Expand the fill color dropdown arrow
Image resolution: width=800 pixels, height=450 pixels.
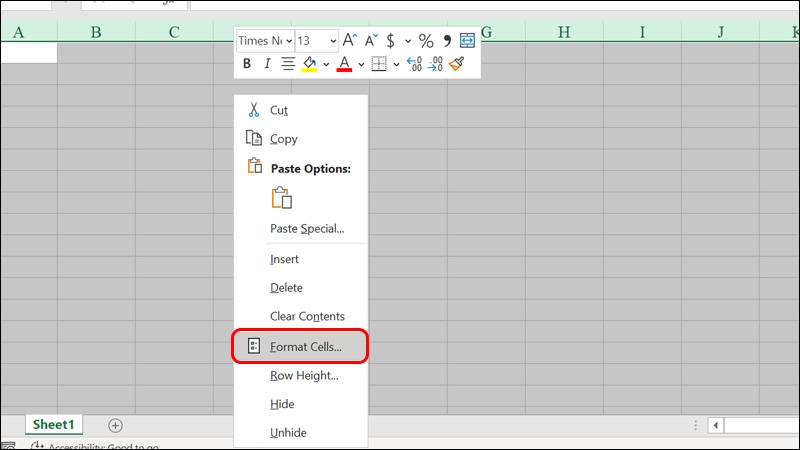click(326, 64)
